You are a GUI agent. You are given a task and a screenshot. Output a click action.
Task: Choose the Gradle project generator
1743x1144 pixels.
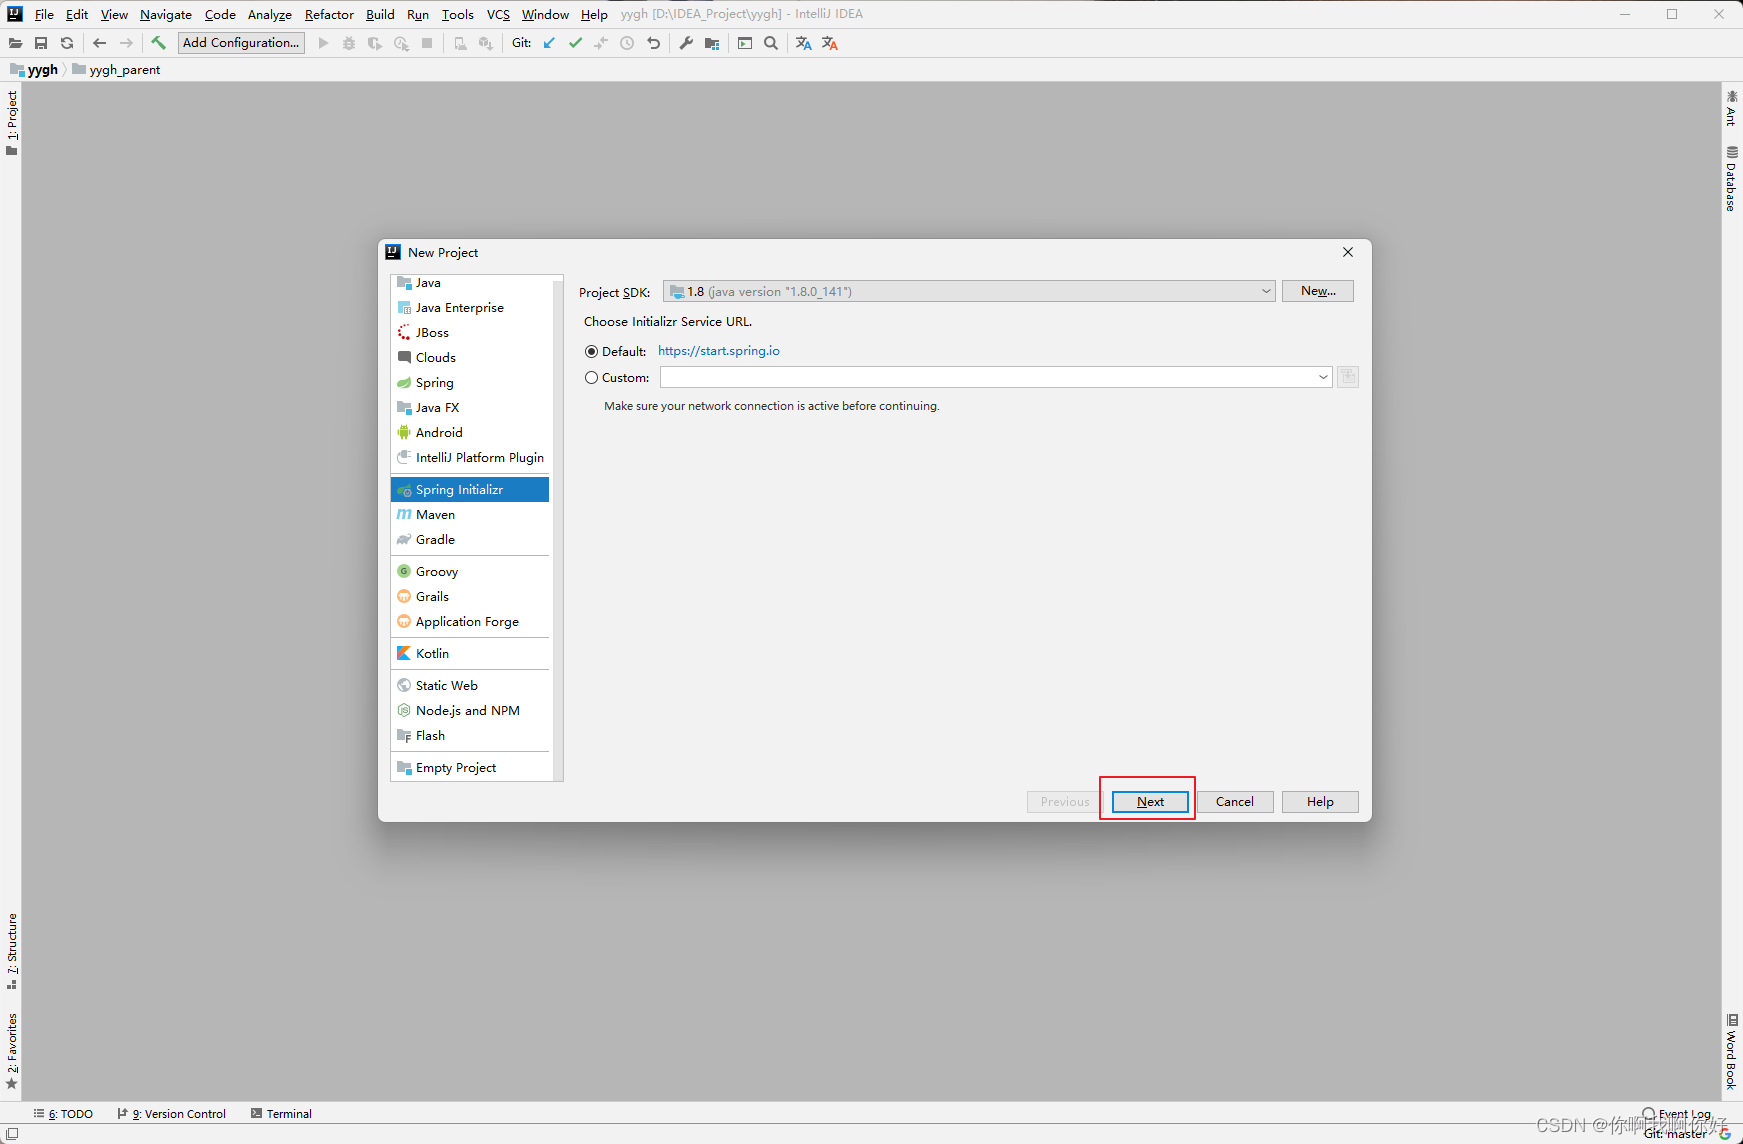[x=434, y=539]
